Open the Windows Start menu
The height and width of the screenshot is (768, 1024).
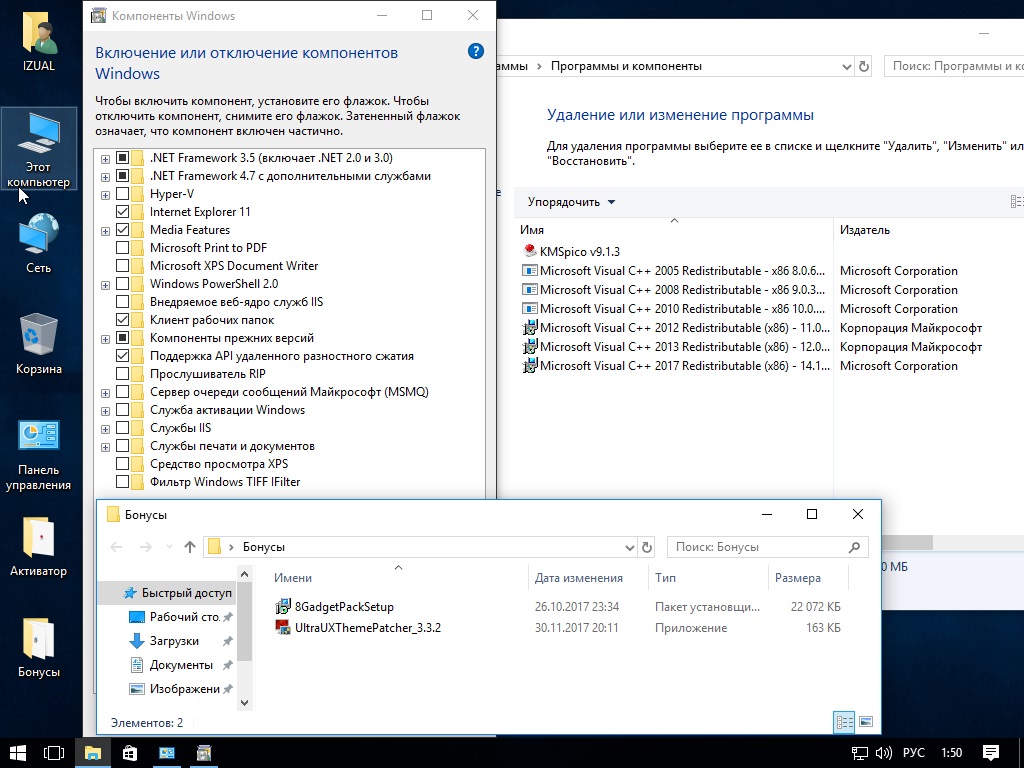(x=18, y=753)
